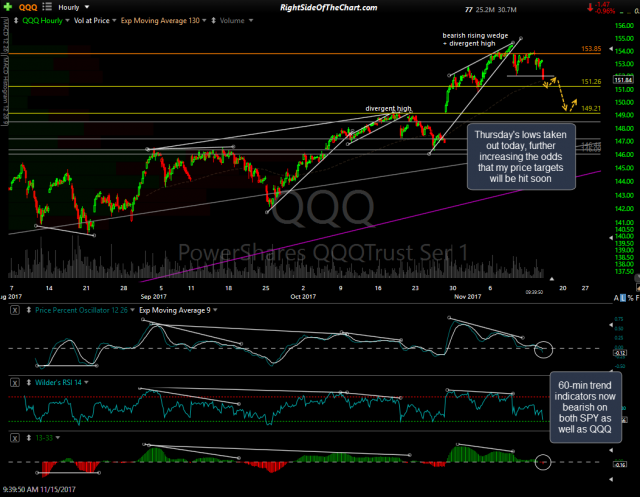Click the QQQ ticker symbol field
The image size is (640, 497).
click(28, 7)
